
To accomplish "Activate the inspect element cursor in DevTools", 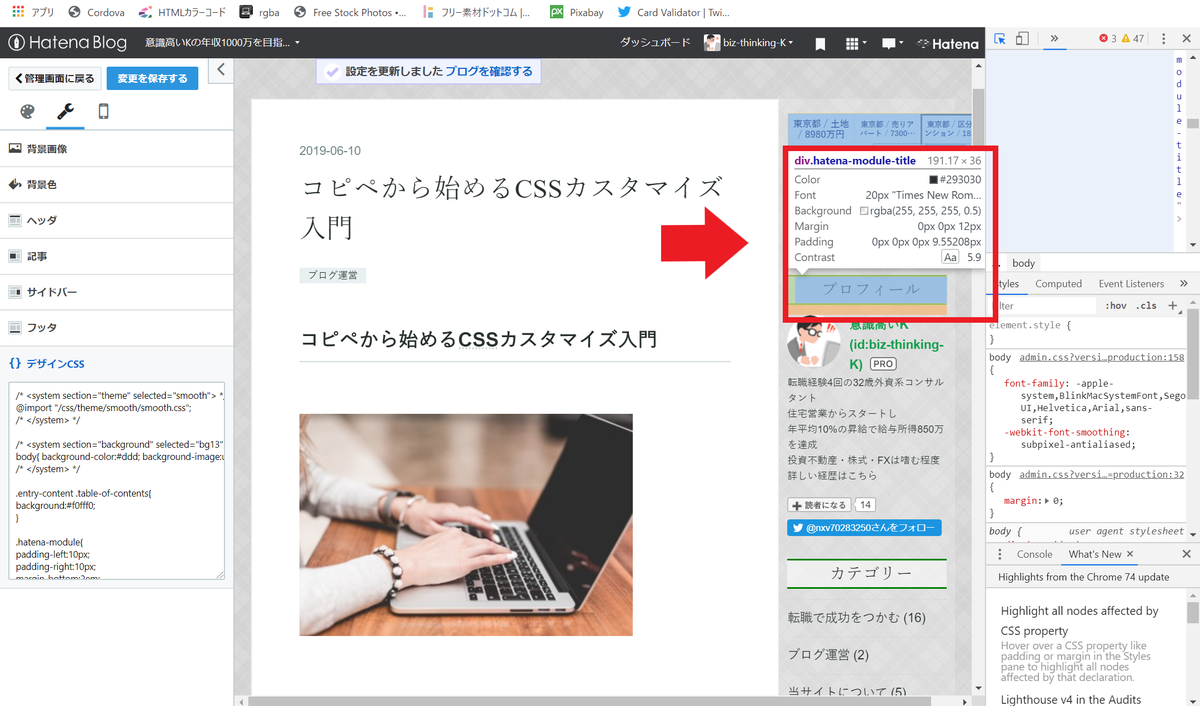I will 1001,38.
